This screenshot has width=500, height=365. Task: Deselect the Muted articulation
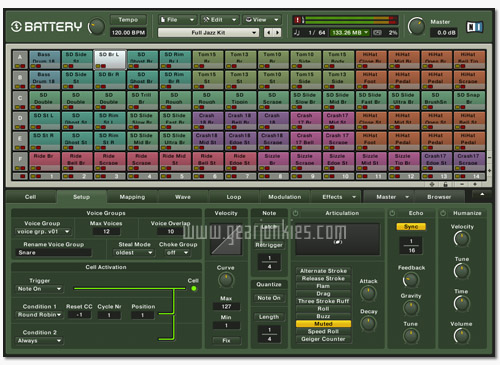pyautogui.click(x=323, y=324)
